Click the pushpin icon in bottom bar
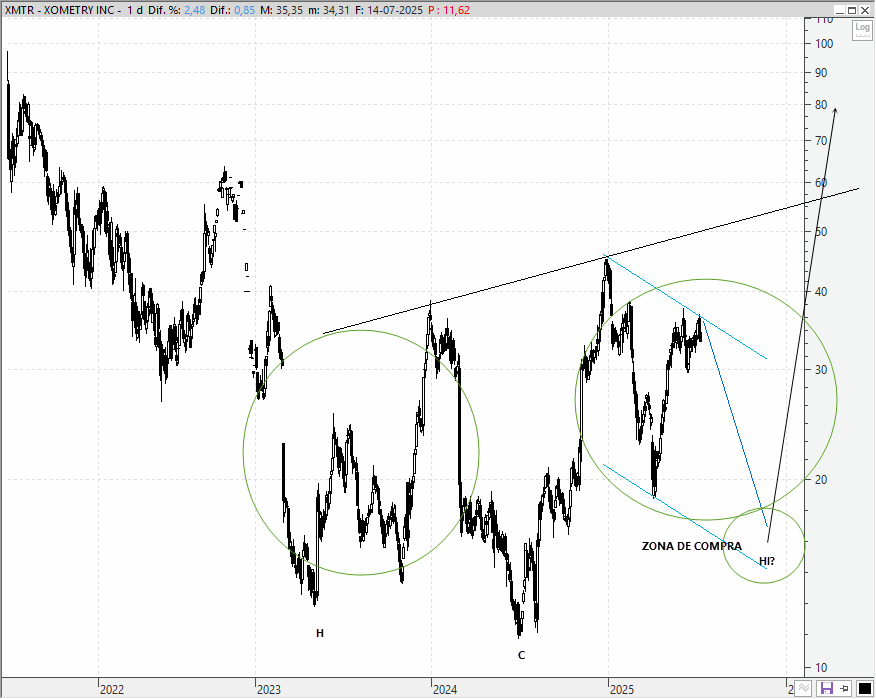Screen dimensions: 876x699 pos(845,688)
